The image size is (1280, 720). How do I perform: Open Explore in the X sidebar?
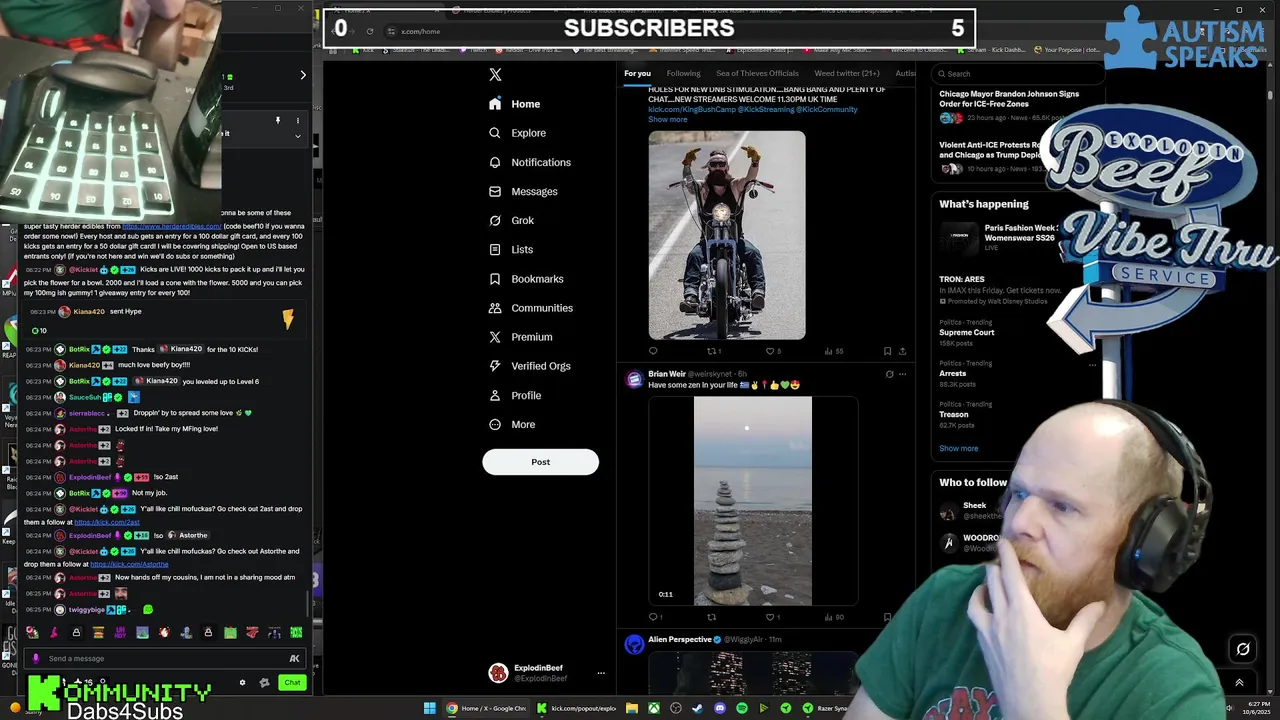coord(517,133)
